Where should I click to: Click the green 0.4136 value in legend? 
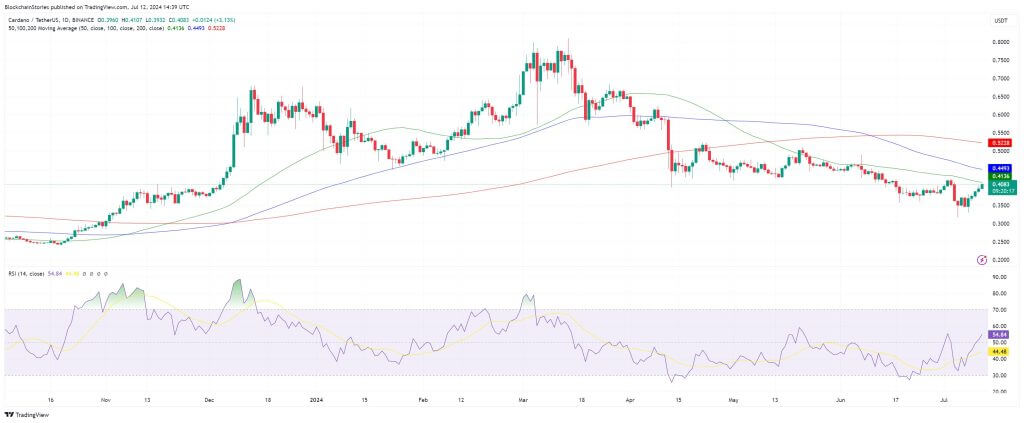click(x=176, y=28)
